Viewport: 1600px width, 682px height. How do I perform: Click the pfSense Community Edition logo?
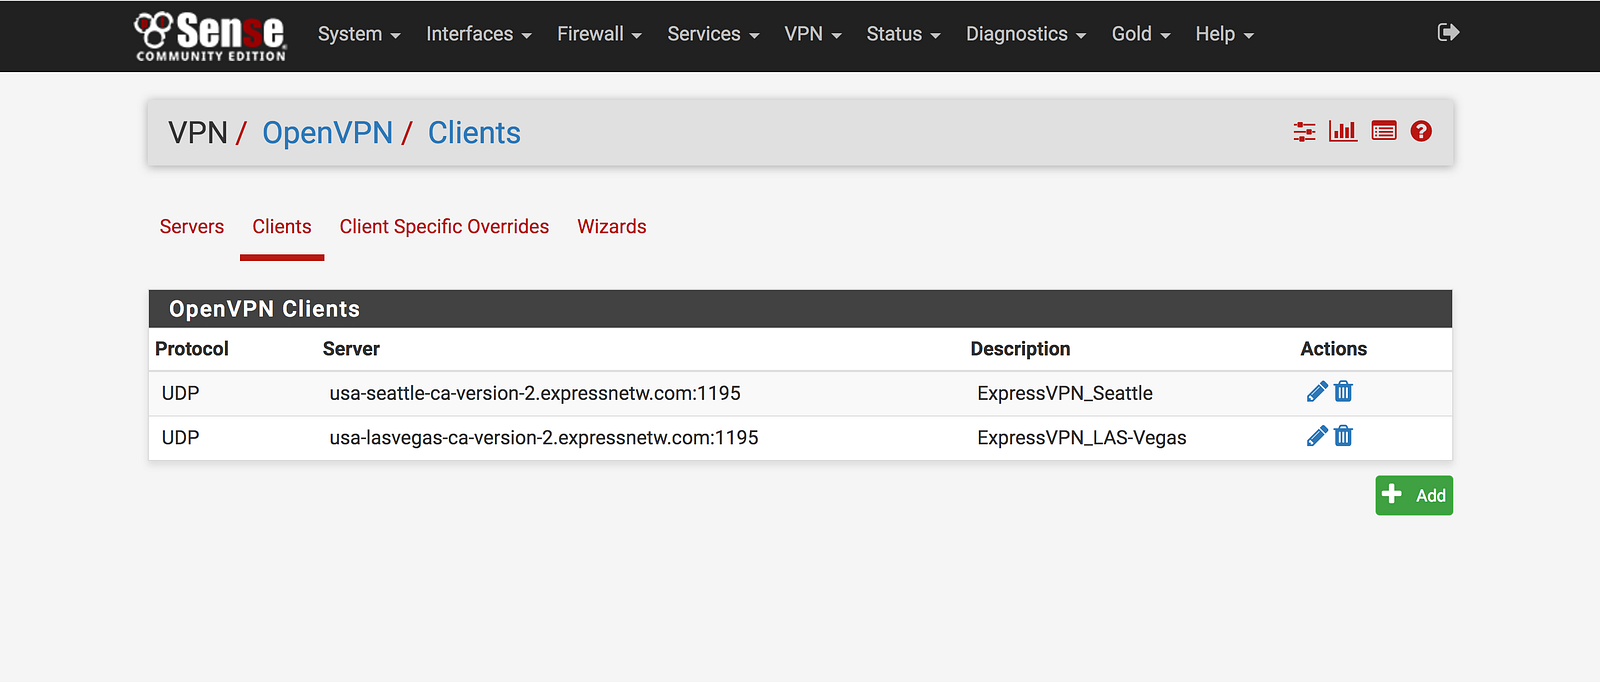click(211, 36)
